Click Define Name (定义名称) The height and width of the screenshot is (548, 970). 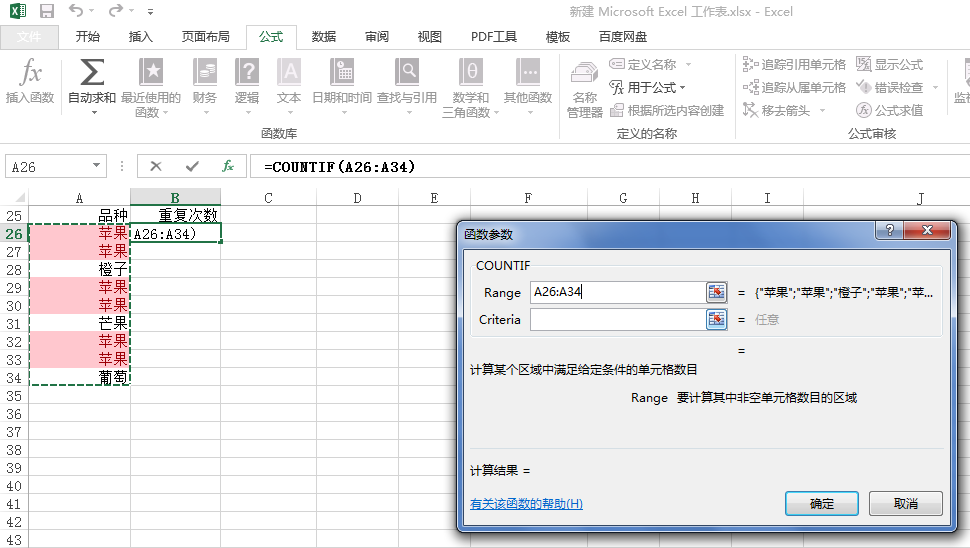643,64
